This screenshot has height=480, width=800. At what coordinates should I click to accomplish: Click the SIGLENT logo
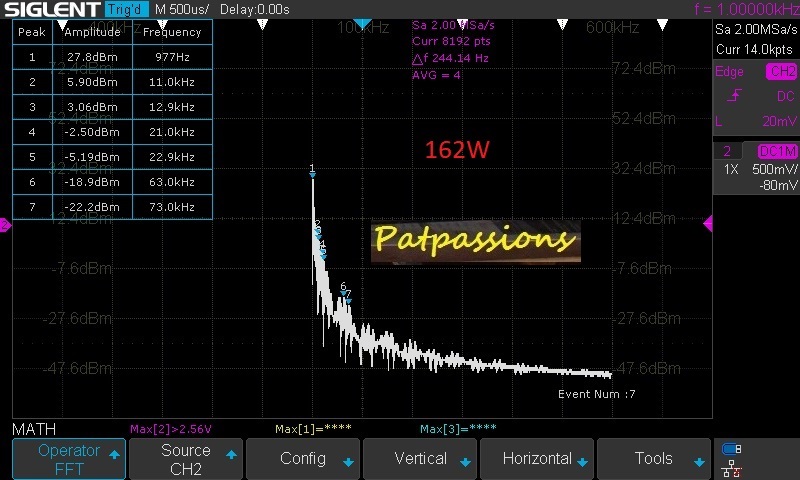coord(50,9)
